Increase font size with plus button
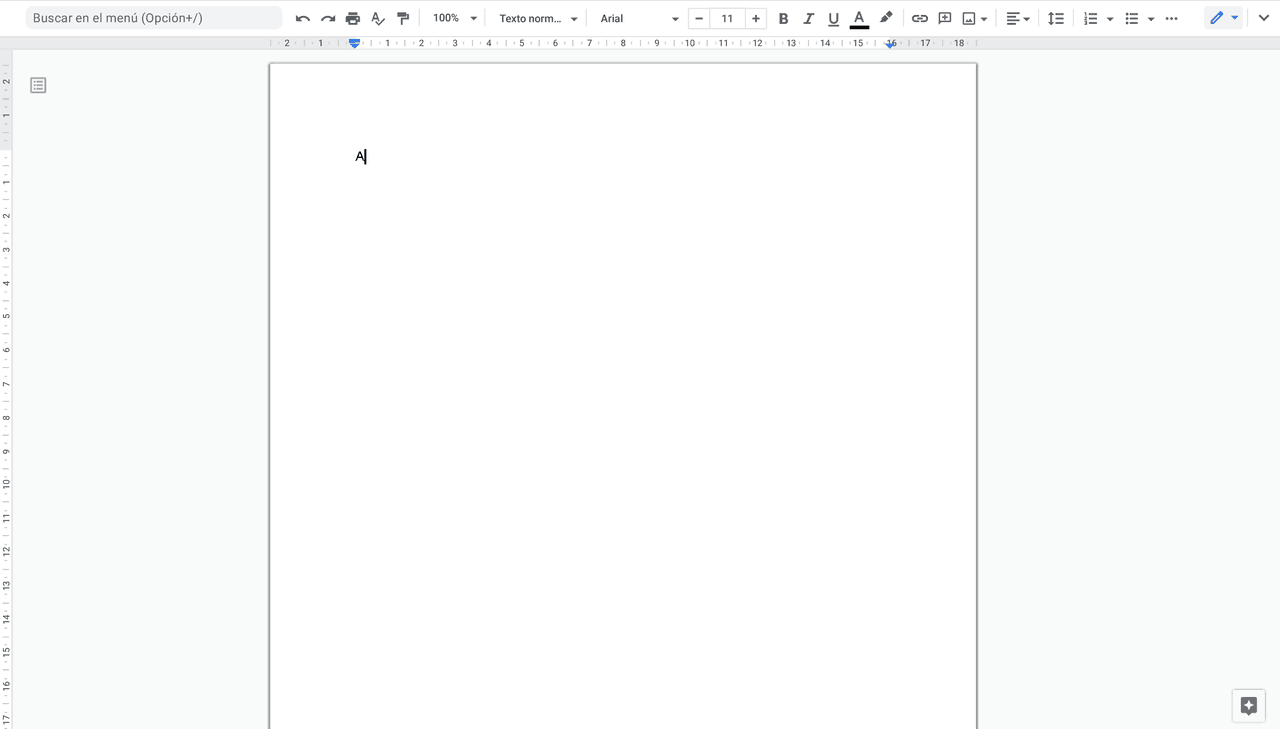 [756, 19]
